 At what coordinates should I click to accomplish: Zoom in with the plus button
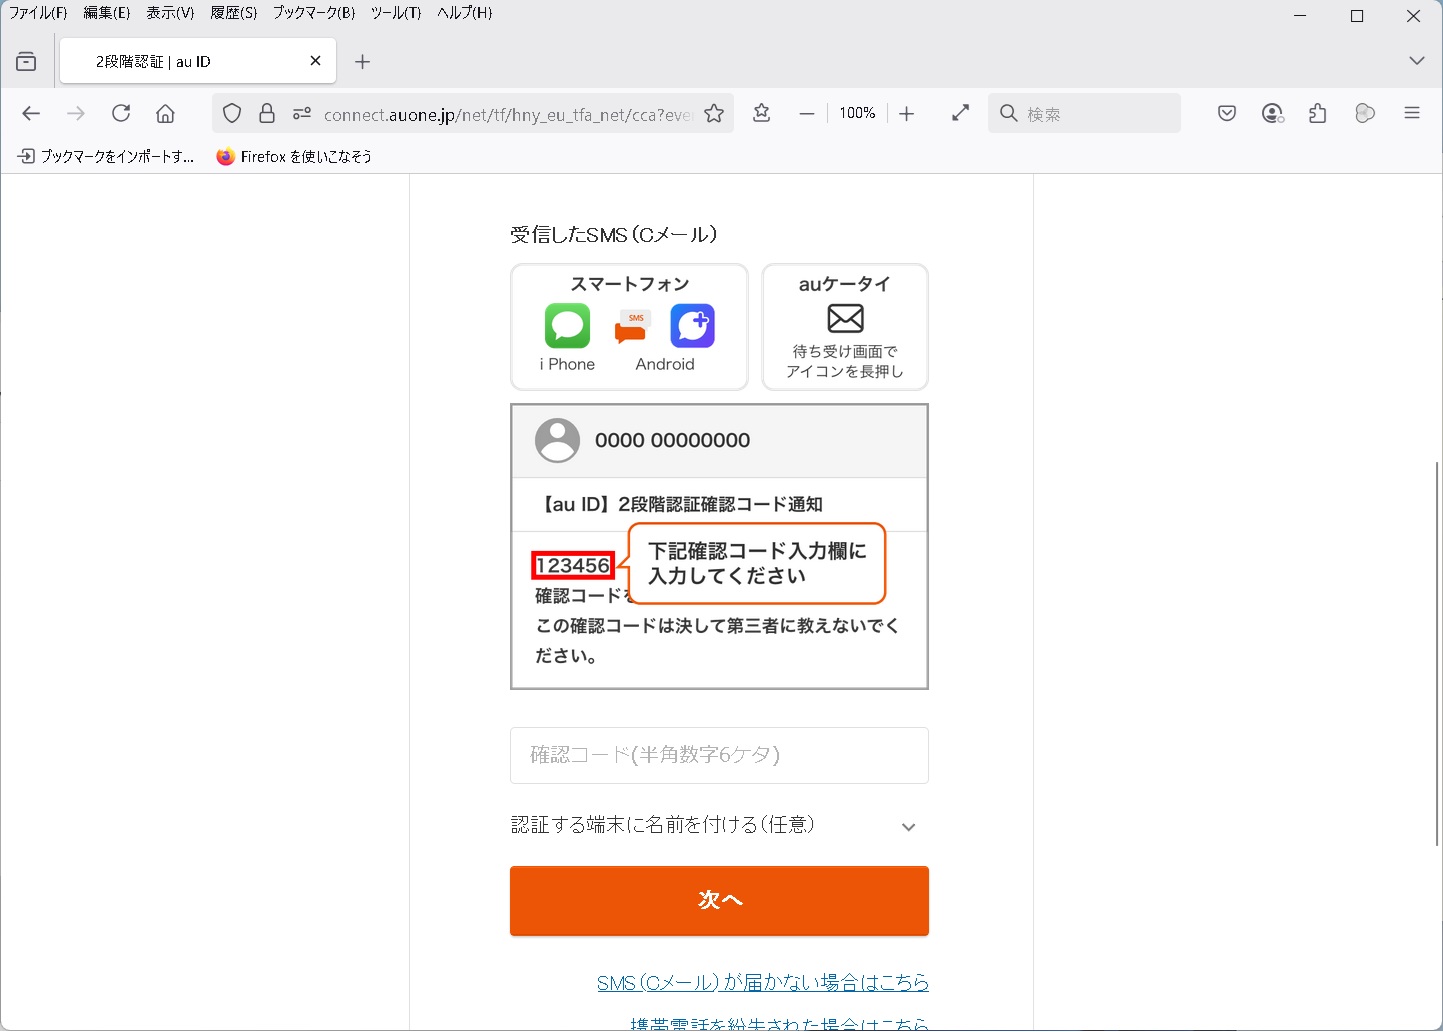pos(907,114)
